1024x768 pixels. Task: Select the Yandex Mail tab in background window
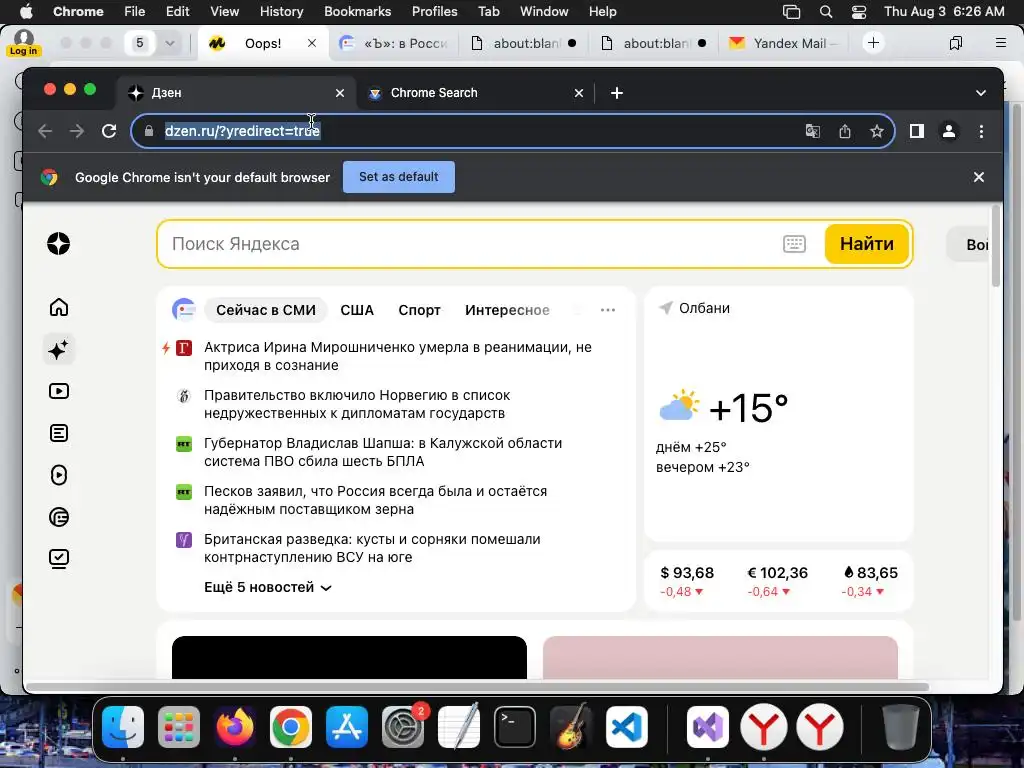point(782,43)
